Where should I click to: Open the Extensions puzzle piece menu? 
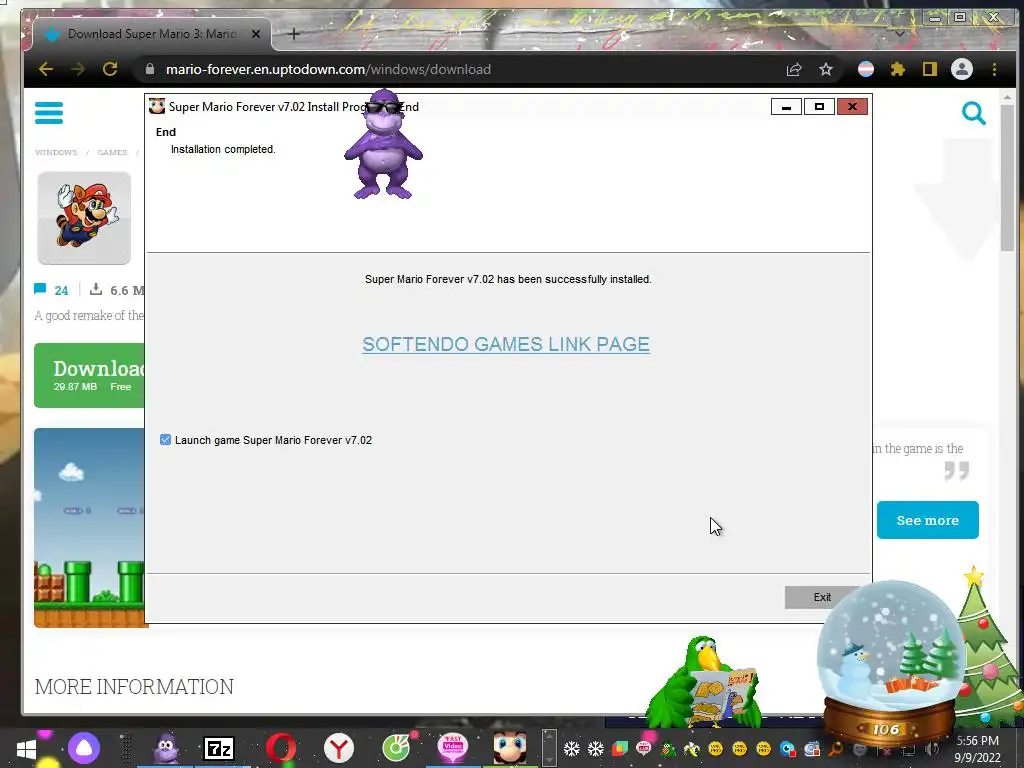pyautogui.click(x=898, y=69)
